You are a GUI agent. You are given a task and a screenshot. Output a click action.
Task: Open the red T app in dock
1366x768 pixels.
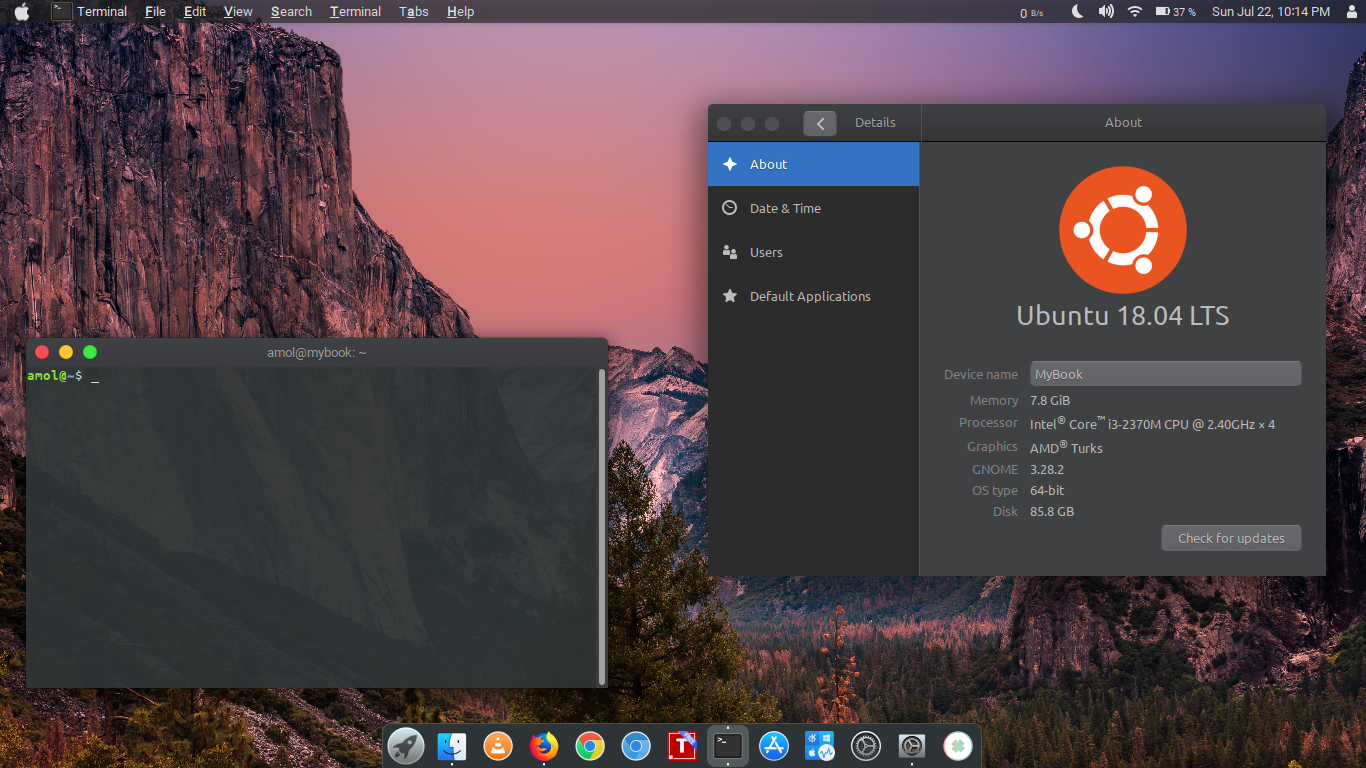point(682,746)
